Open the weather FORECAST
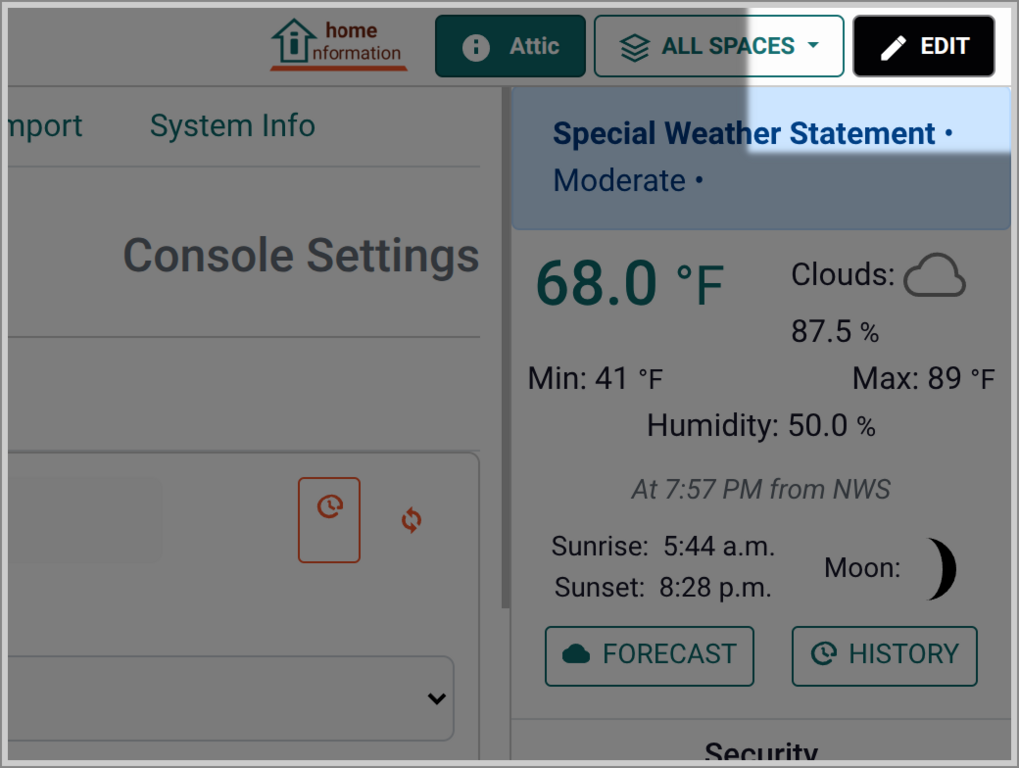The height and width of the screenshot is (768, 1019). pos(649,656)
